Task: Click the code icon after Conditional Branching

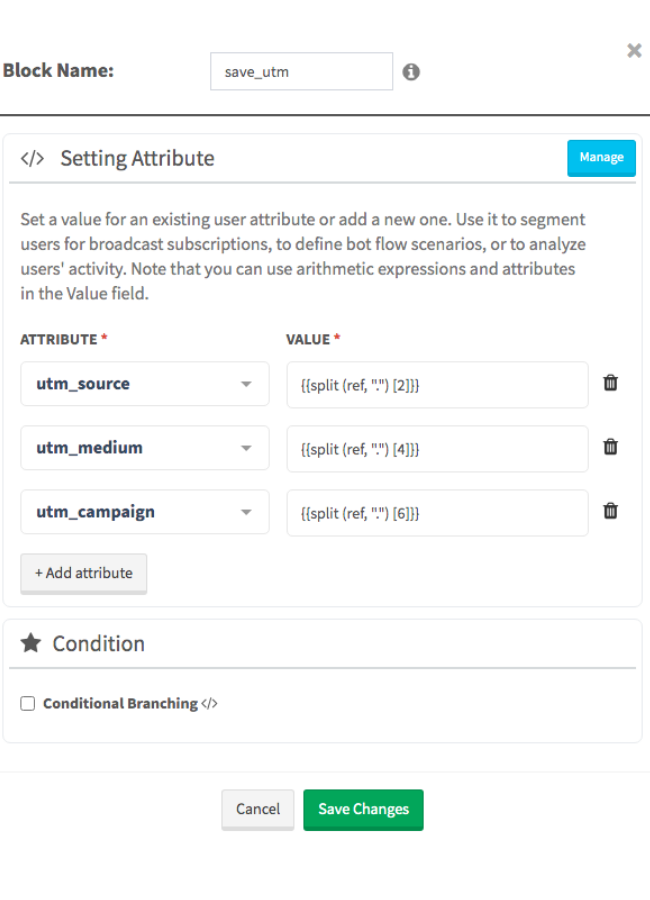Action: (210, 704)
